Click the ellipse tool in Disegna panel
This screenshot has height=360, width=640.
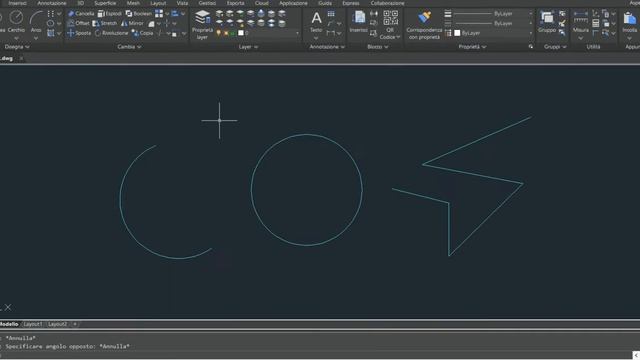[51, 23]
